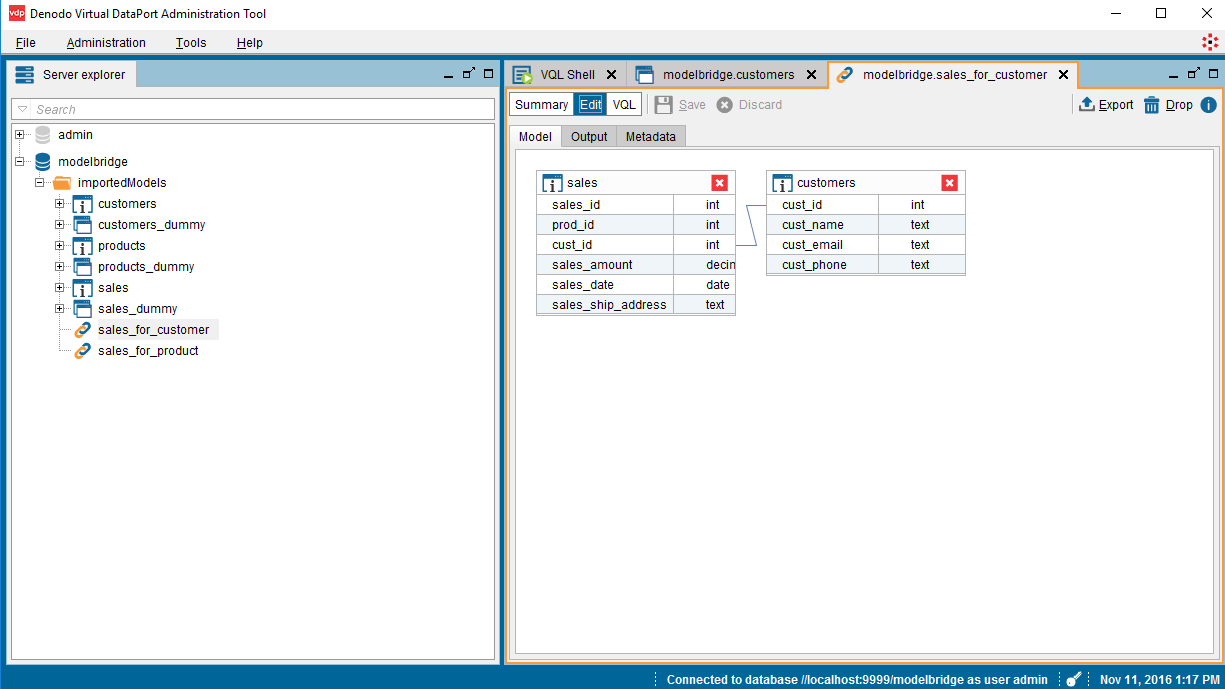Switch to the Output tab
This screenshot has width=1225, height=689.
(x=589, y=137)
